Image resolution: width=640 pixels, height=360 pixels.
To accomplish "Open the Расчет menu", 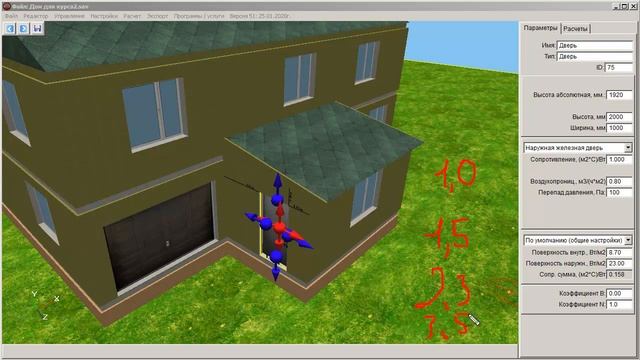I will coord(132,16).
